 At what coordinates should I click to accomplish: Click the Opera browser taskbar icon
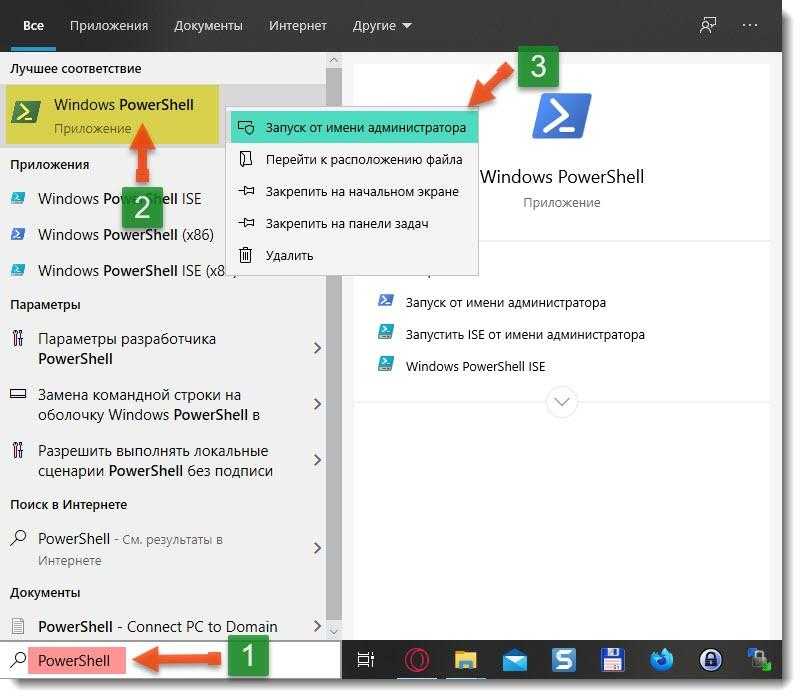tap(417, 660)
